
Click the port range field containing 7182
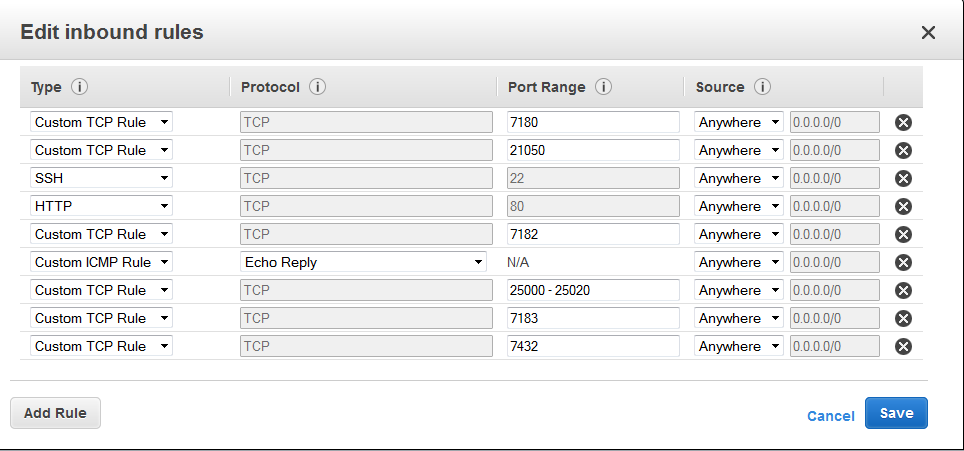[593, 234]
